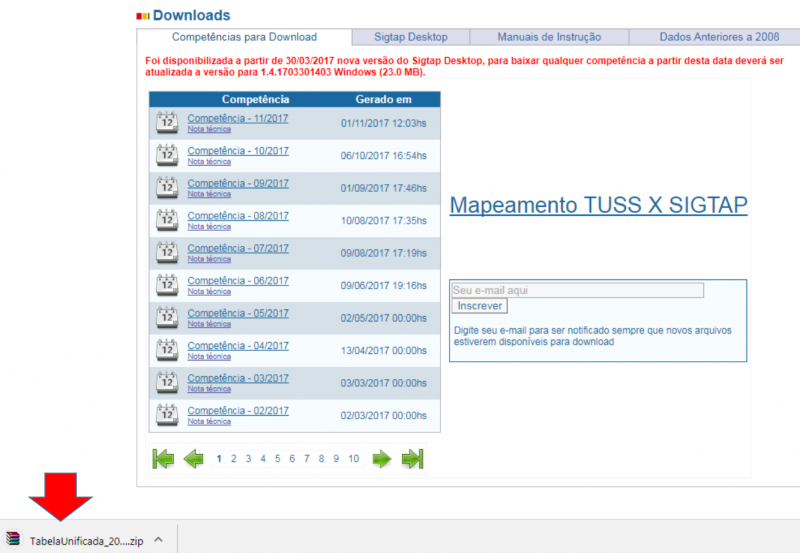Screen dimensions: 800x553
Task: Open Nota técnica for 02/2017
Action: (209, 421)
